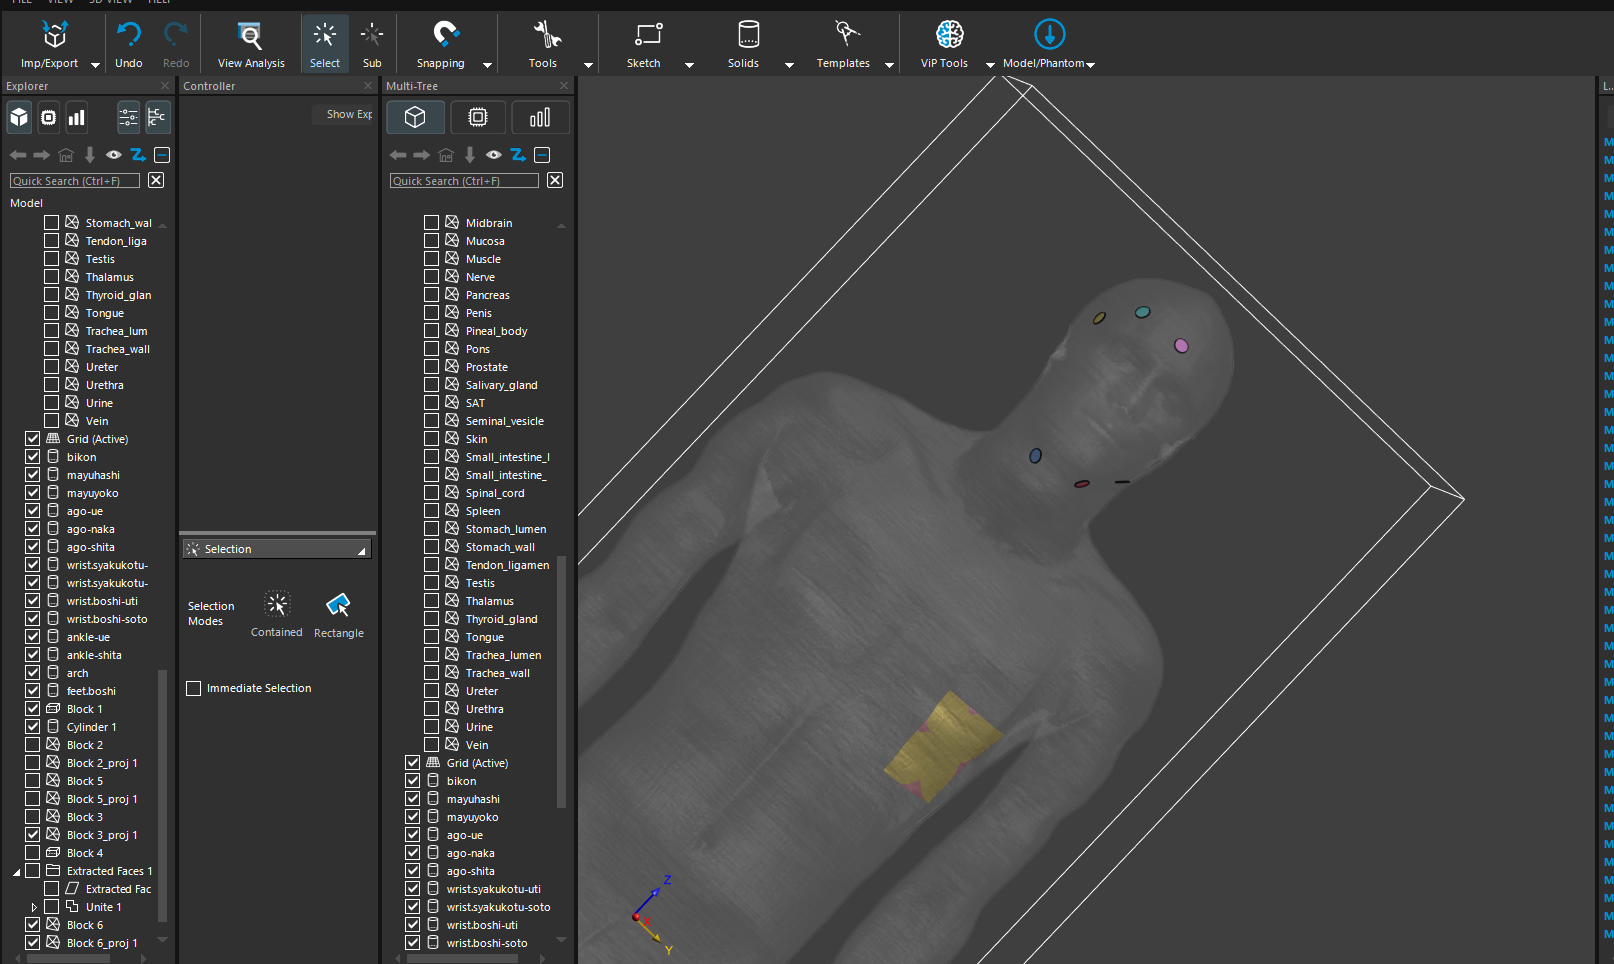Open Templates dropdown arrow

pos(889,65)
